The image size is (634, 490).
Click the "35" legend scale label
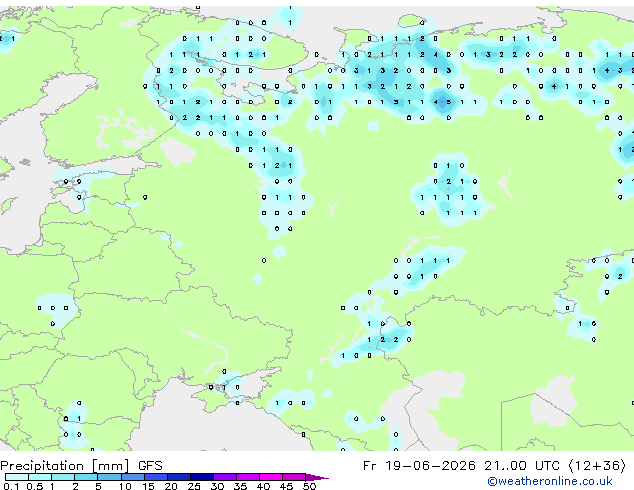240,486
